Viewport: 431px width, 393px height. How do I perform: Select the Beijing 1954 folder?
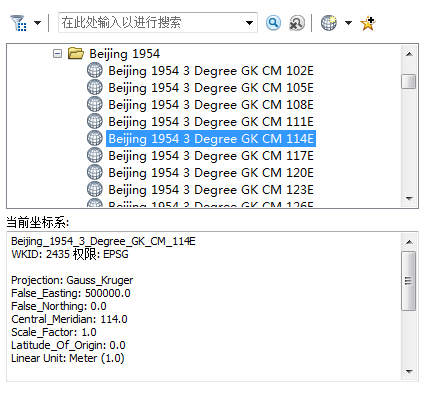(124, 54)
